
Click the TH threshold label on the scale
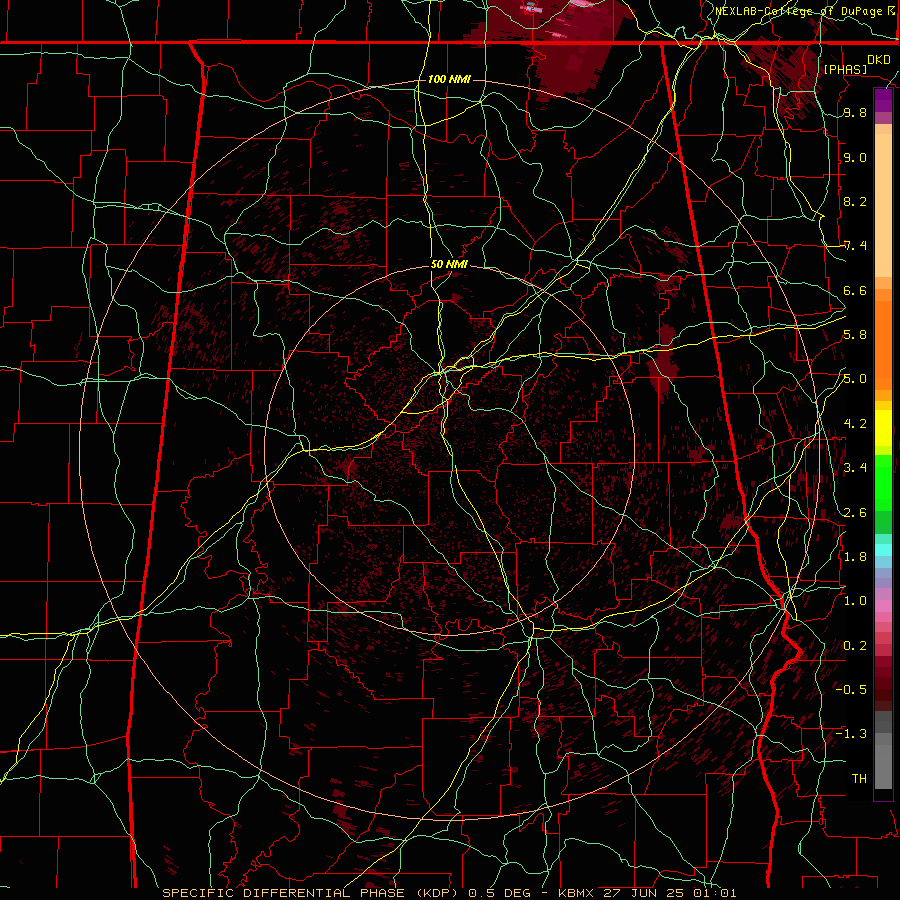coord(859,779)
